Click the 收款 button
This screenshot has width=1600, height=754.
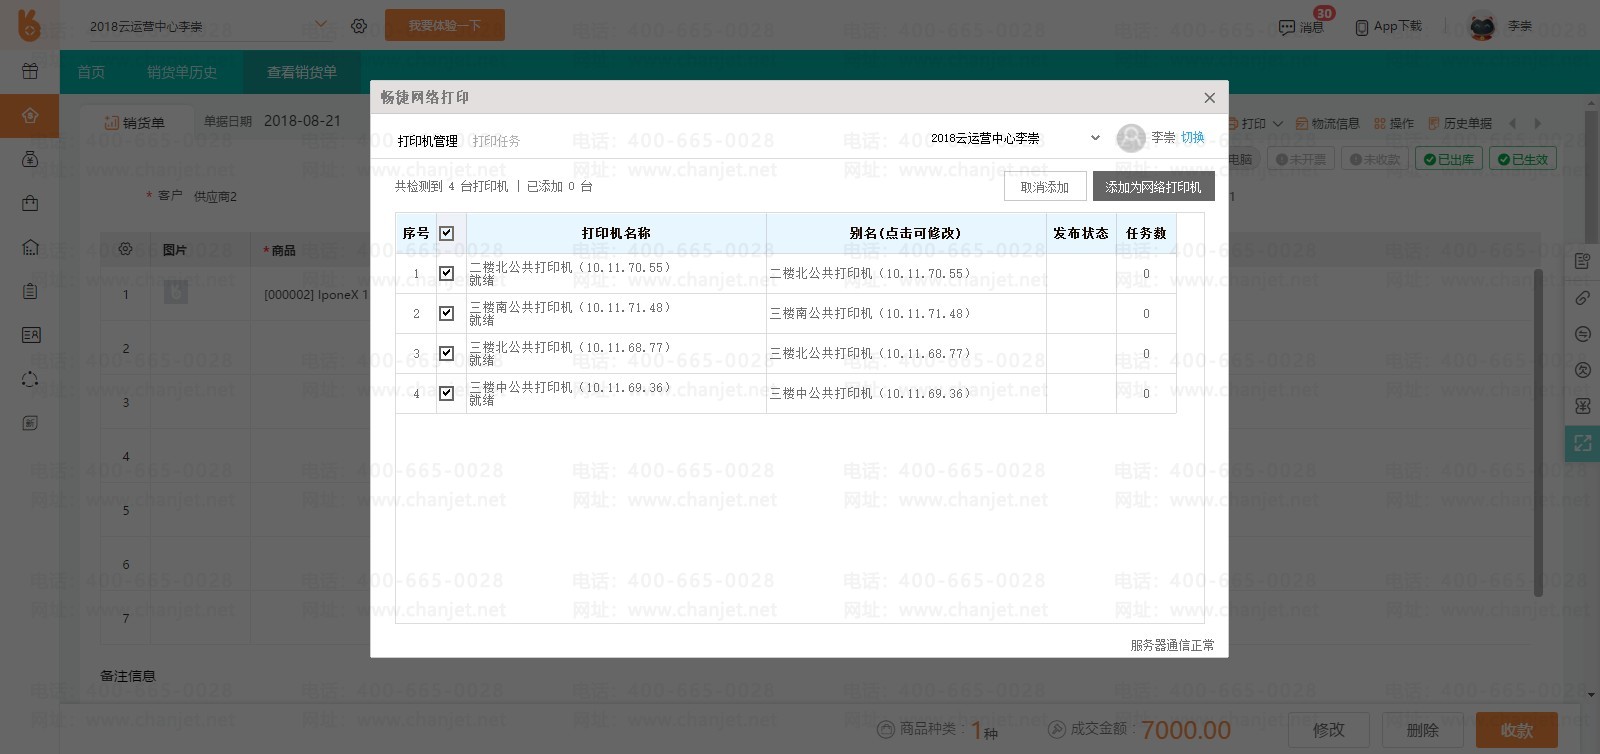(1517, 730)
